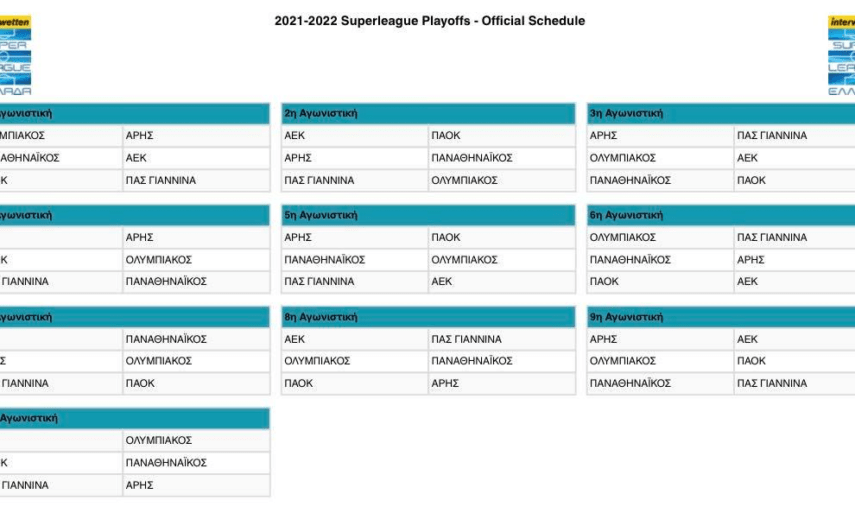Click the right Interwetten Super League logo
Screen dimensions: 855x513
[841, 54]
